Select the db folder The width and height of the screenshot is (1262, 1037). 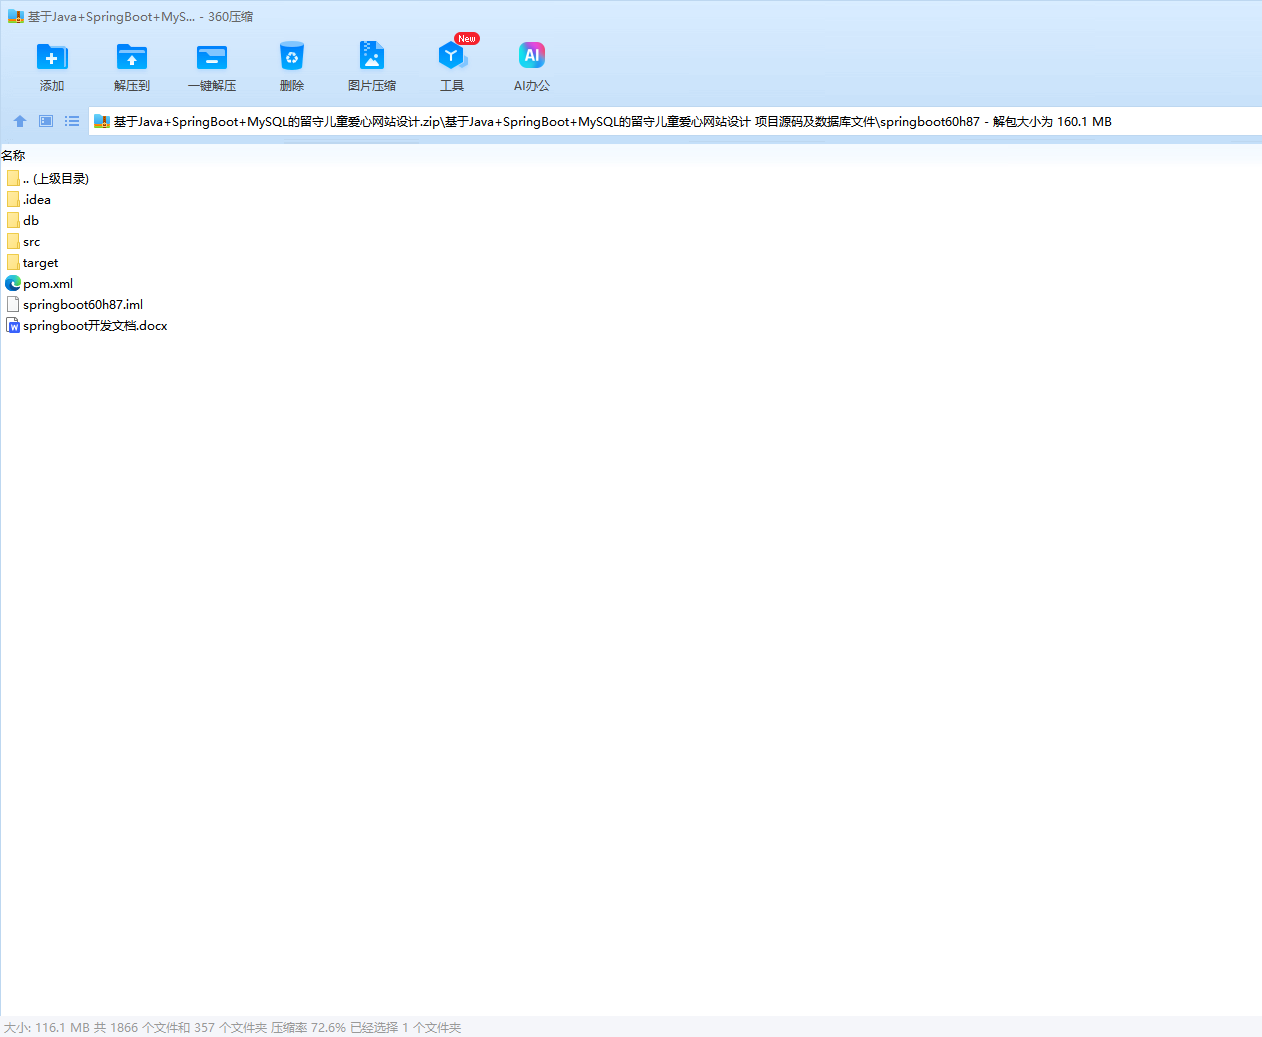tap(23, 221)
